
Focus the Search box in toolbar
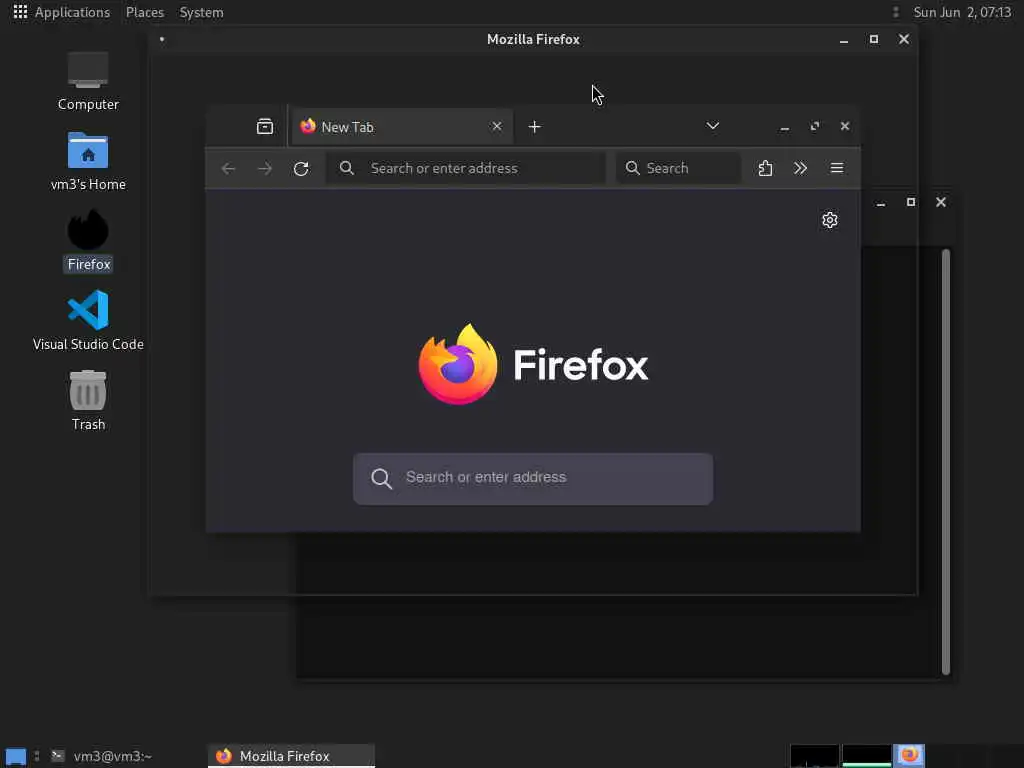679,168
